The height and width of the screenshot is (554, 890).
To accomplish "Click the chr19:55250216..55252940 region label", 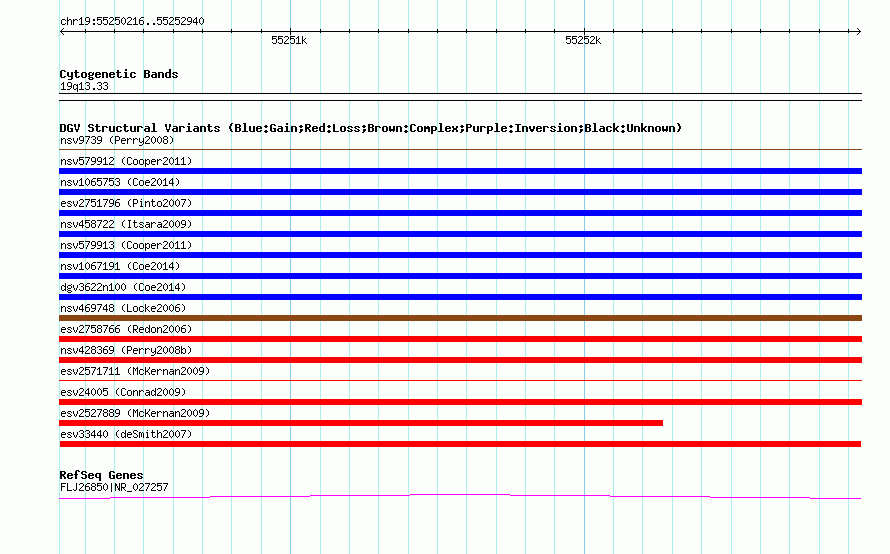I will (x=132, y=21).
